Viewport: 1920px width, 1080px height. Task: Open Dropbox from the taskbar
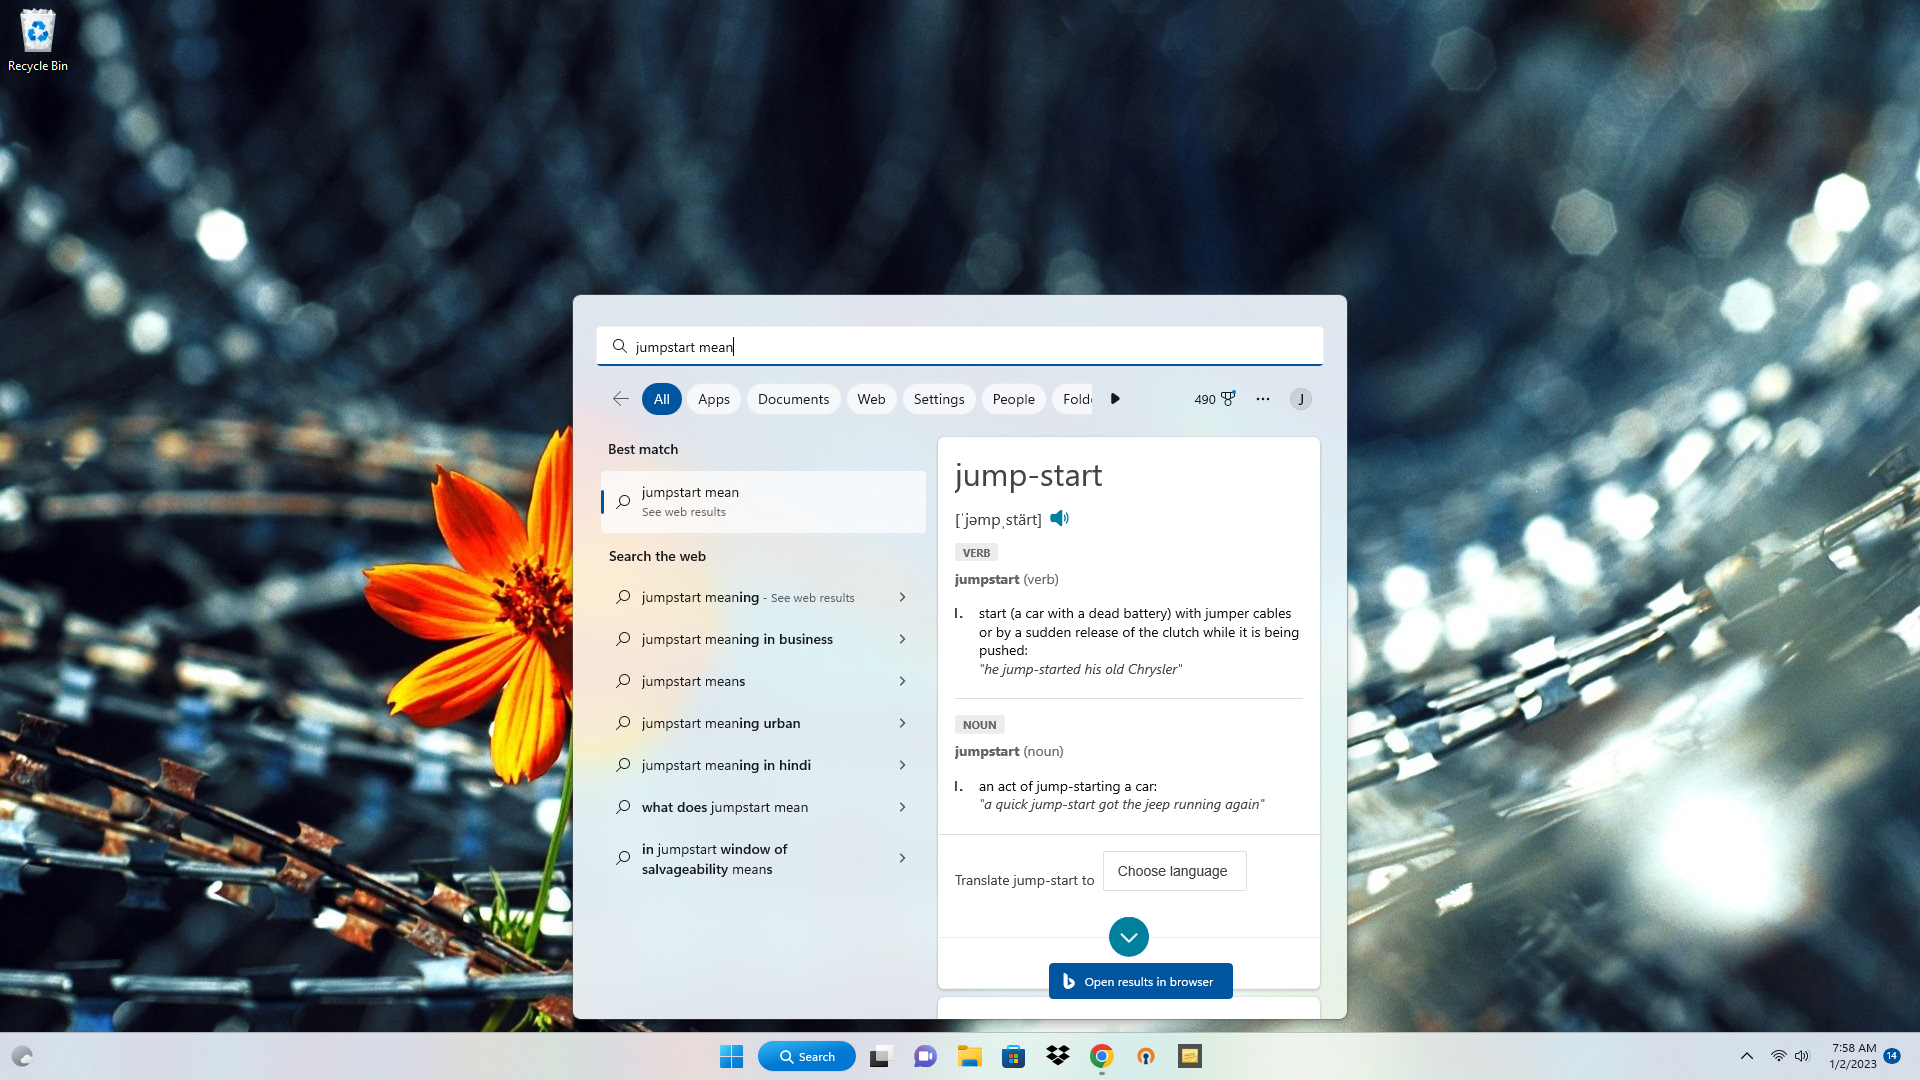click(x=1057, y=1056)
